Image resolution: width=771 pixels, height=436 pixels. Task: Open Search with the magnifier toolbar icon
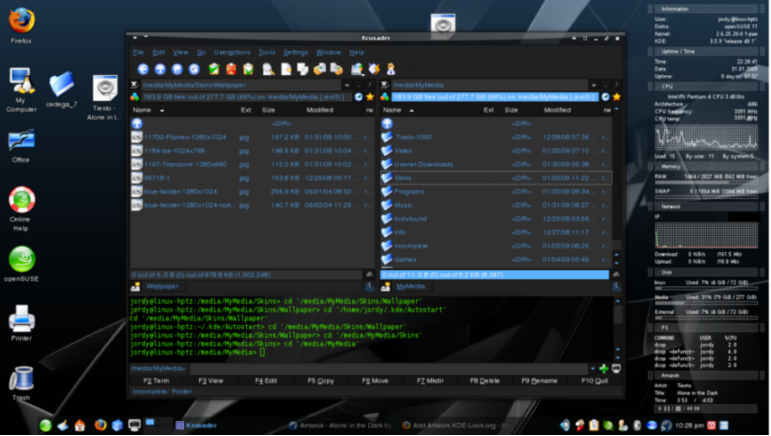pos(268,69)
